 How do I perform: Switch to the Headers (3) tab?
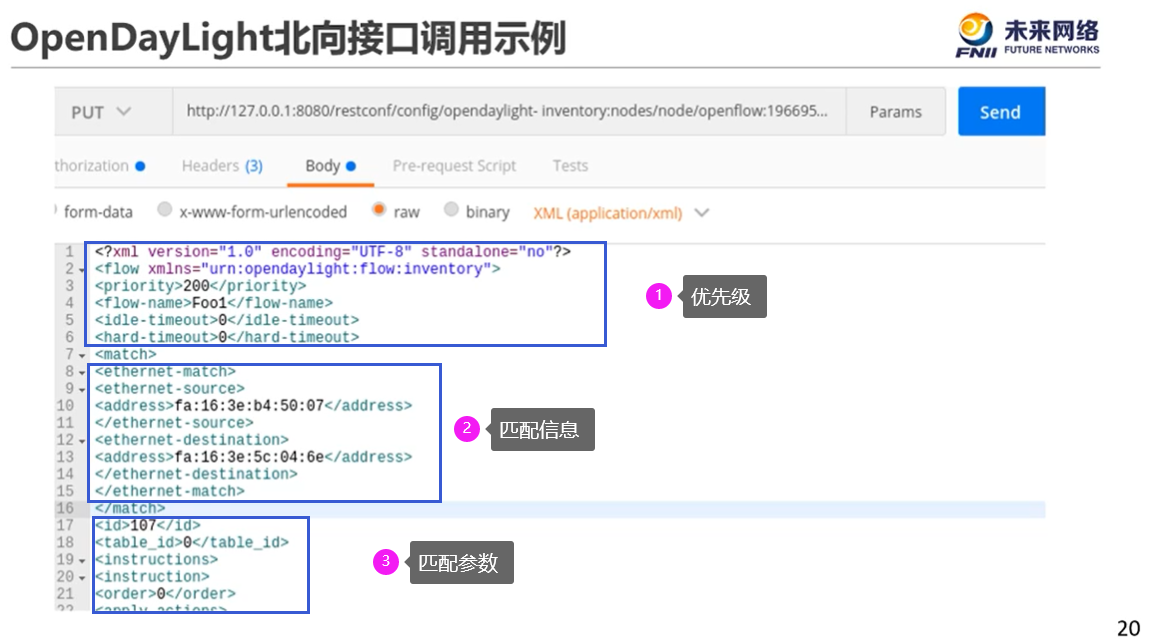click(222, 166)
